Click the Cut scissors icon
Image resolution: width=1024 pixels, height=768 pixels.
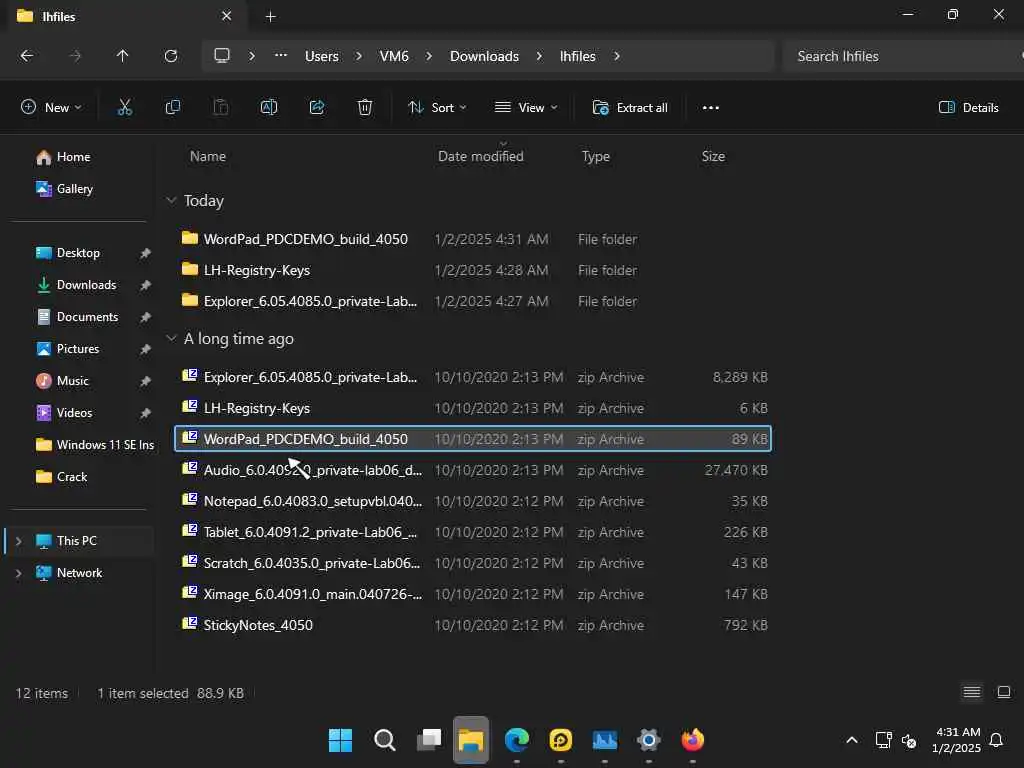pos(124,108)
